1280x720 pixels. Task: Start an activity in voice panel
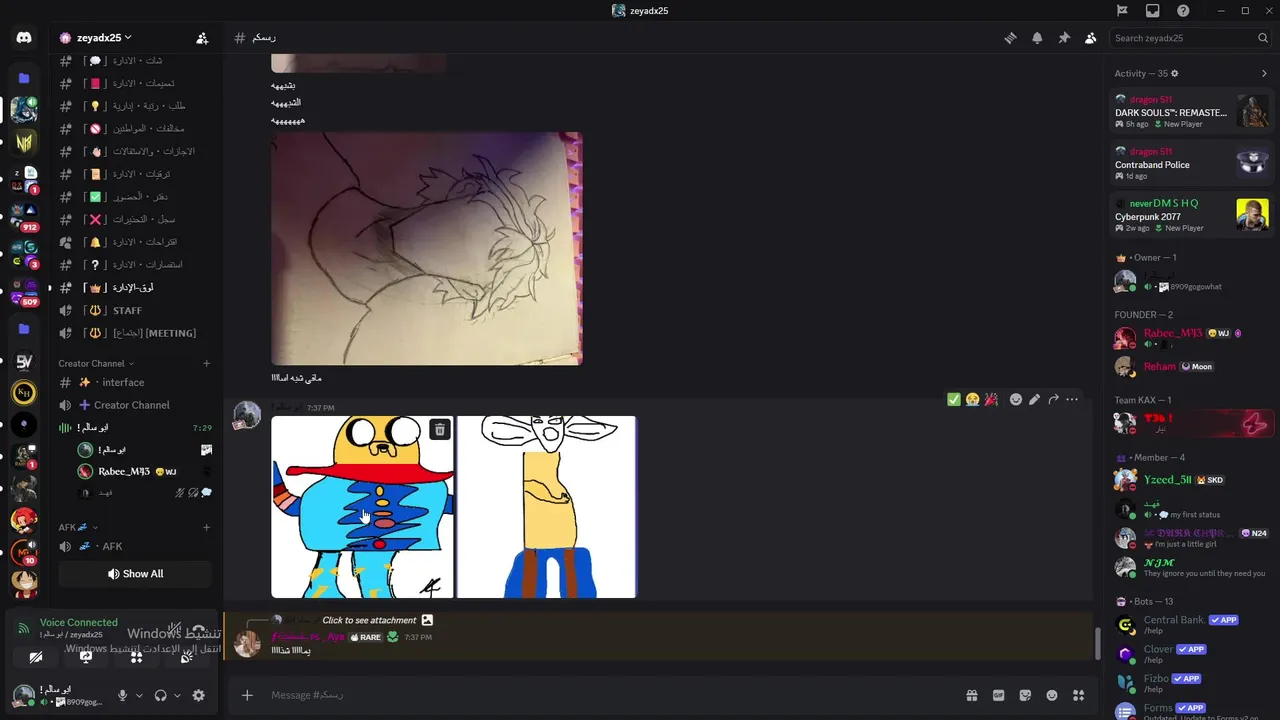[137, 657]
